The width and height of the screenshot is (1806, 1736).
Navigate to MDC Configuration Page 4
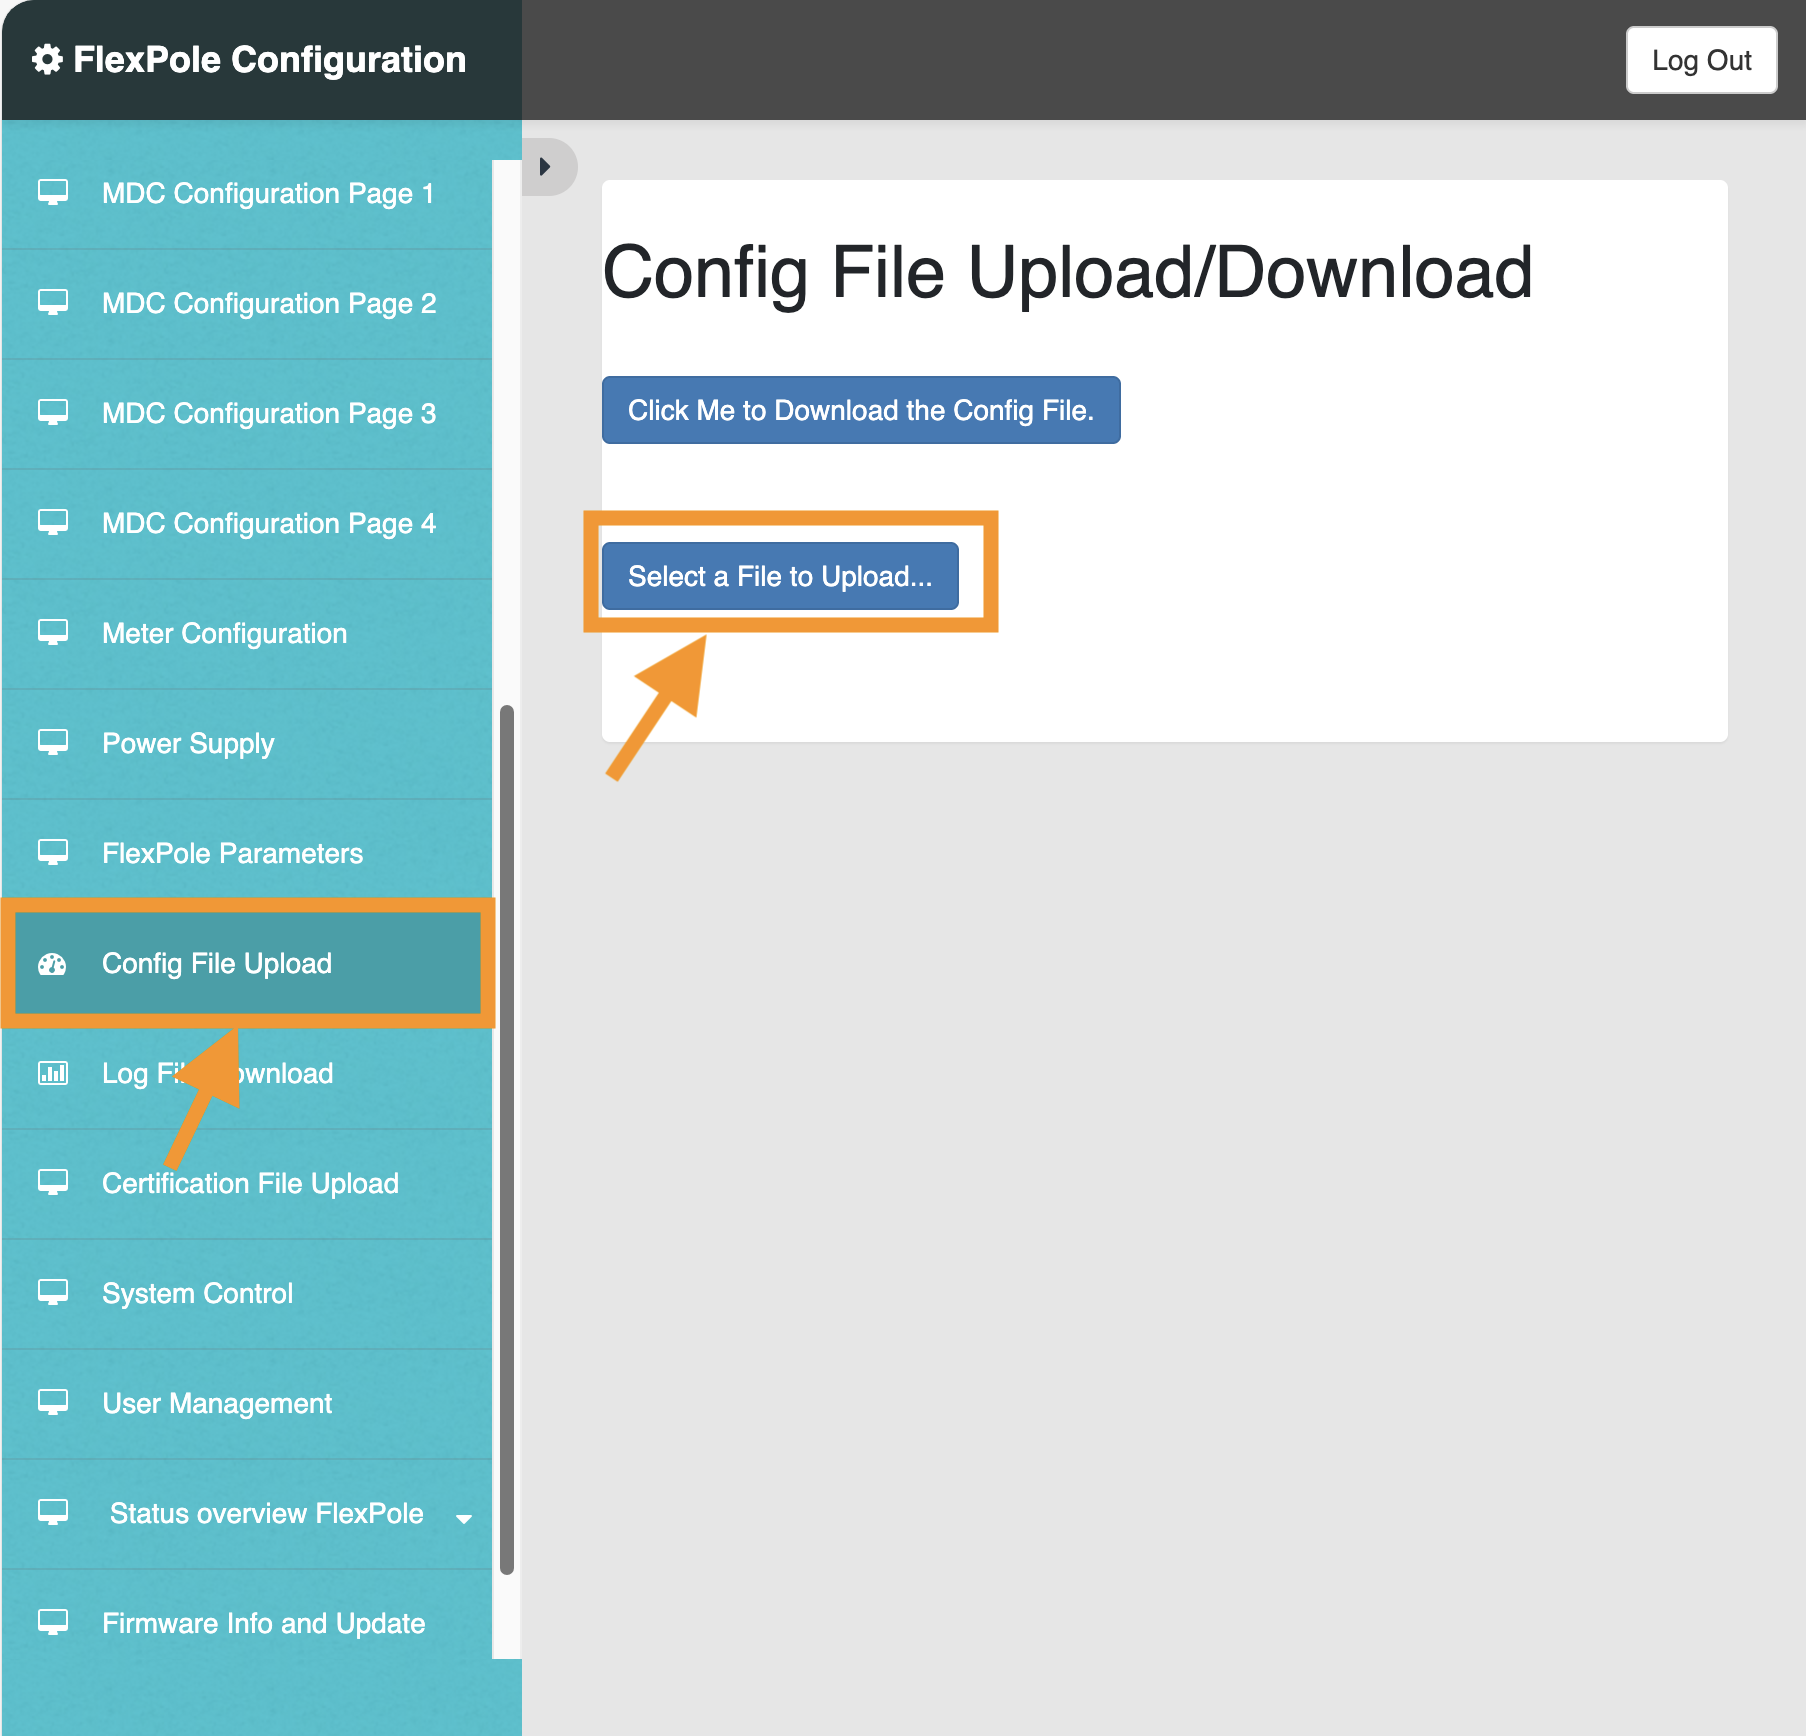(x=268, y=523)
